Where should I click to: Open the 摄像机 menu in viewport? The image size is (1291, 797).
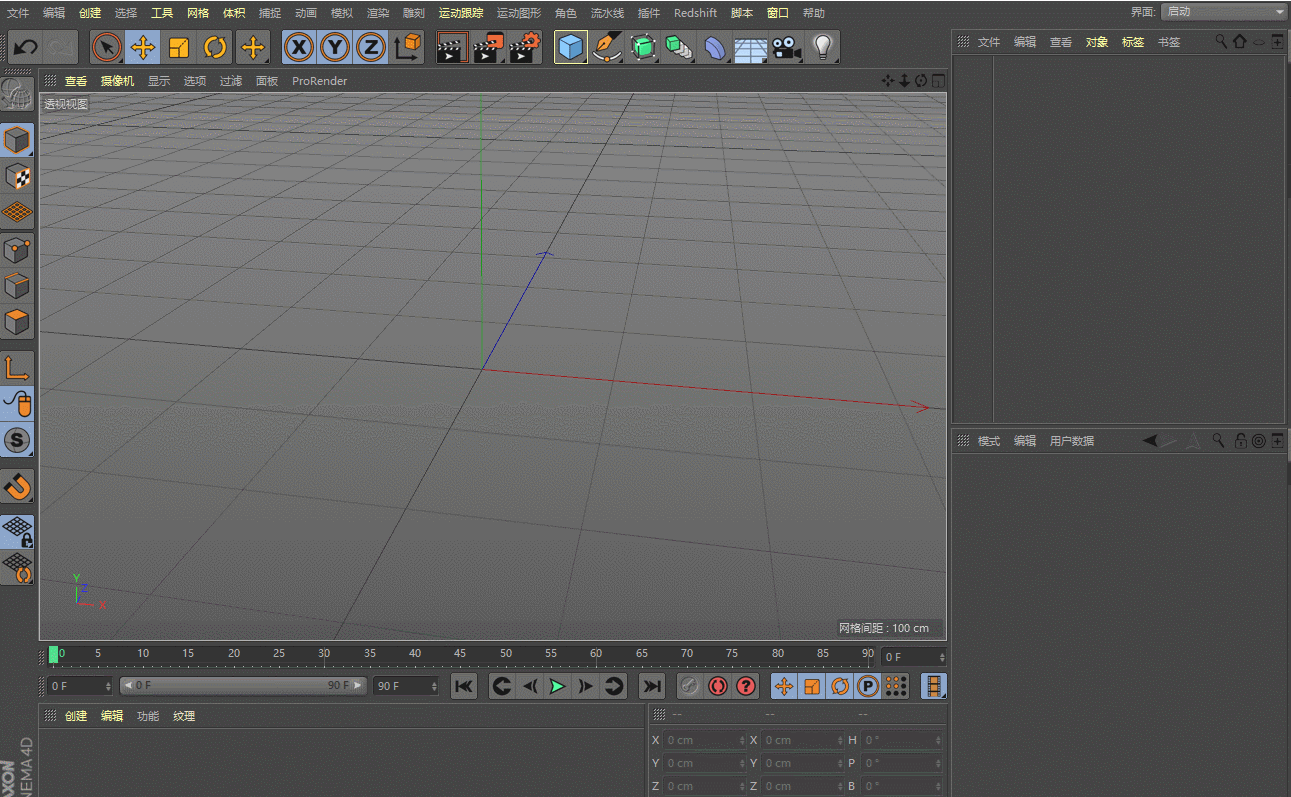tap(117, 81)
